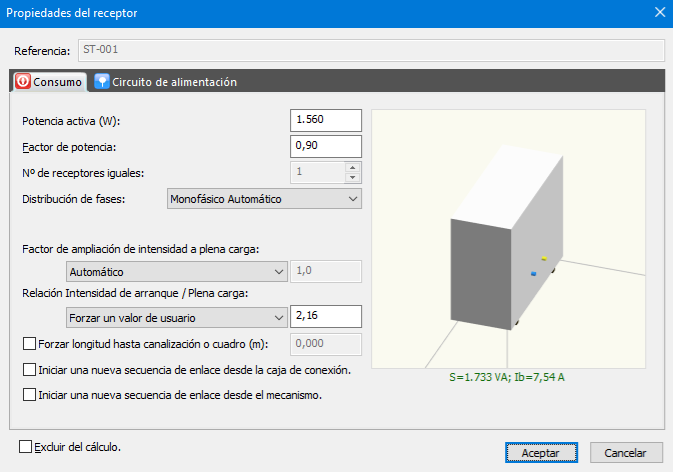This screenshot has height=472, width=673.
Task: Close the Propiedades del receptor dialog
Action: [660, 12]
